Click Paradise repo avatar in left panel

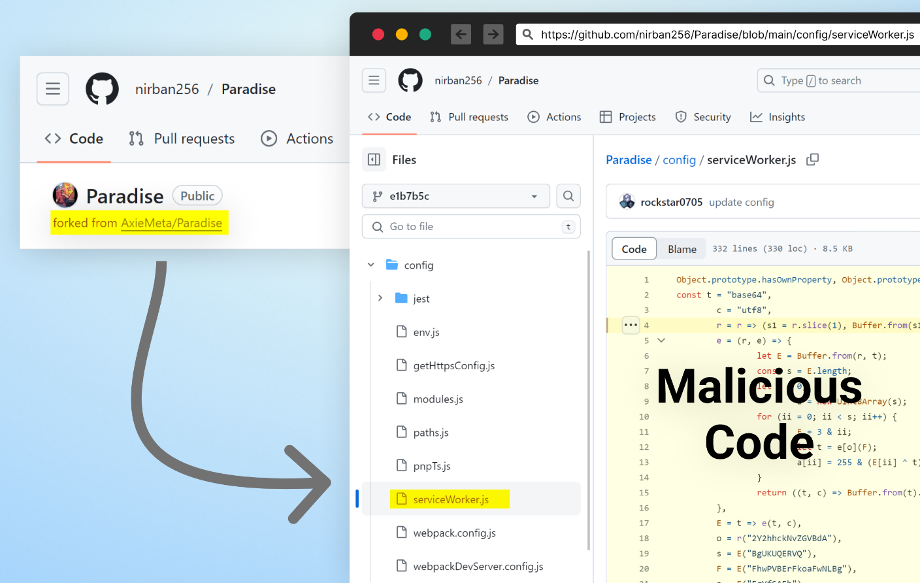tap(65, 195)
